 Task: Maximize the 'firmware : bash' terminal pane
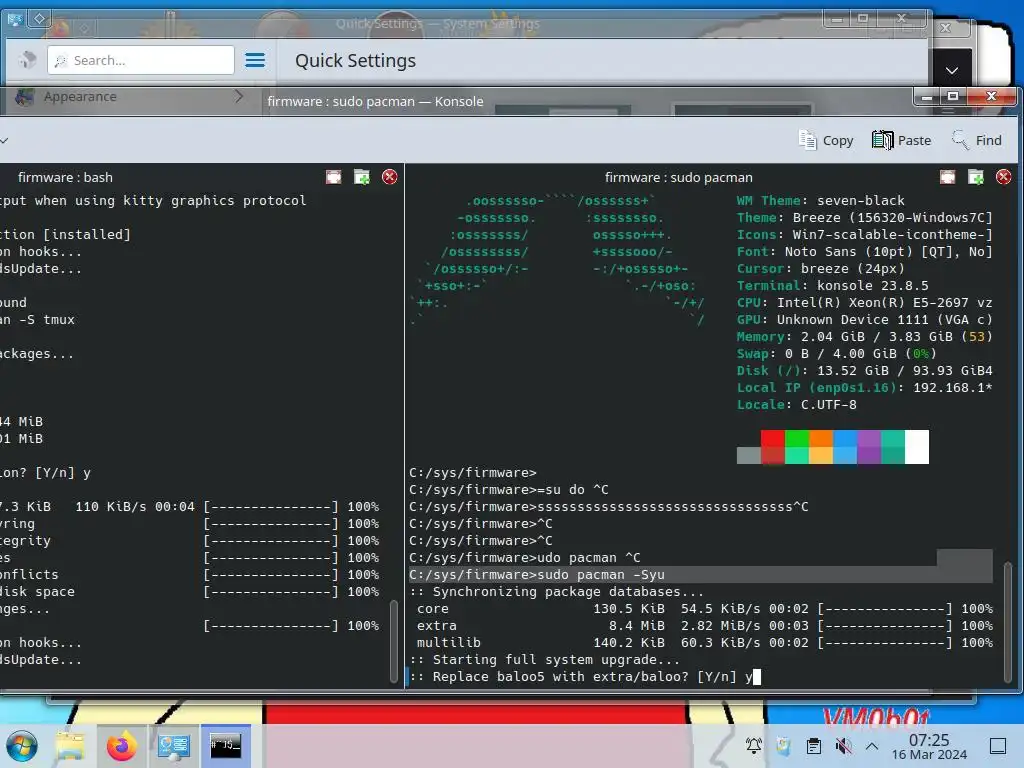[334, 177]
